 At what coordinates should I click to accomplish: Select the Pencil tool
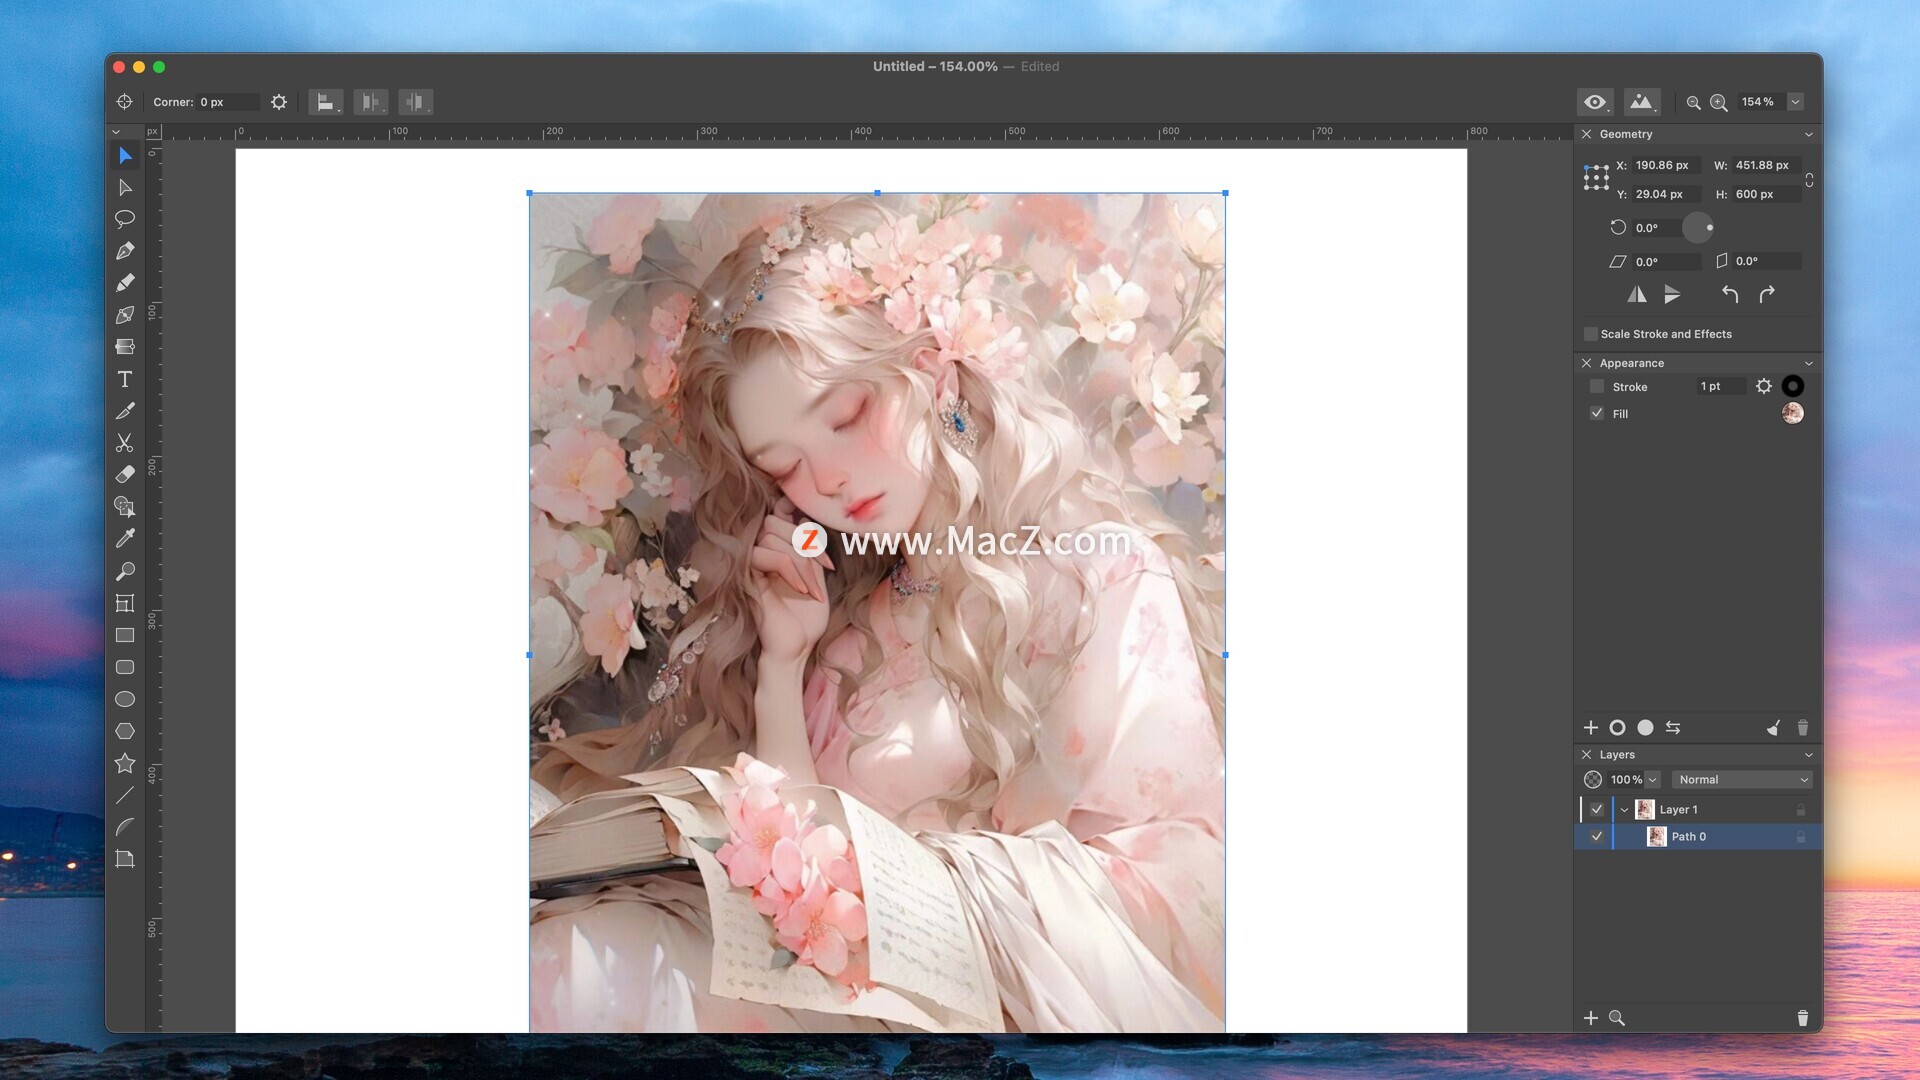click(125, 283)
